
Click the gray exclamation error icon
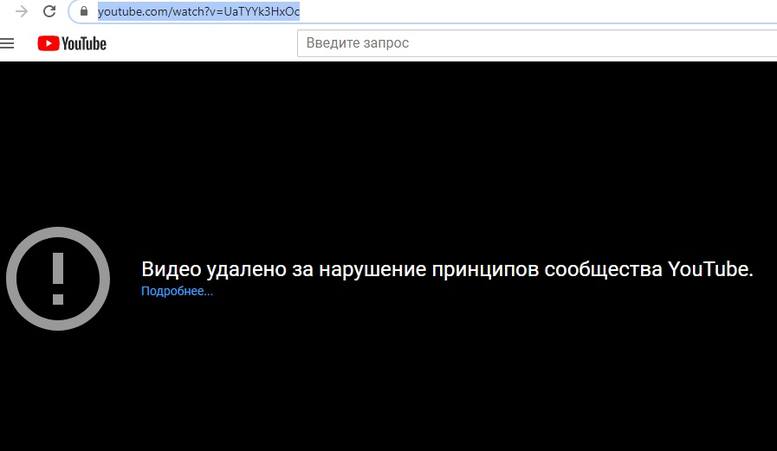point(57,279)
